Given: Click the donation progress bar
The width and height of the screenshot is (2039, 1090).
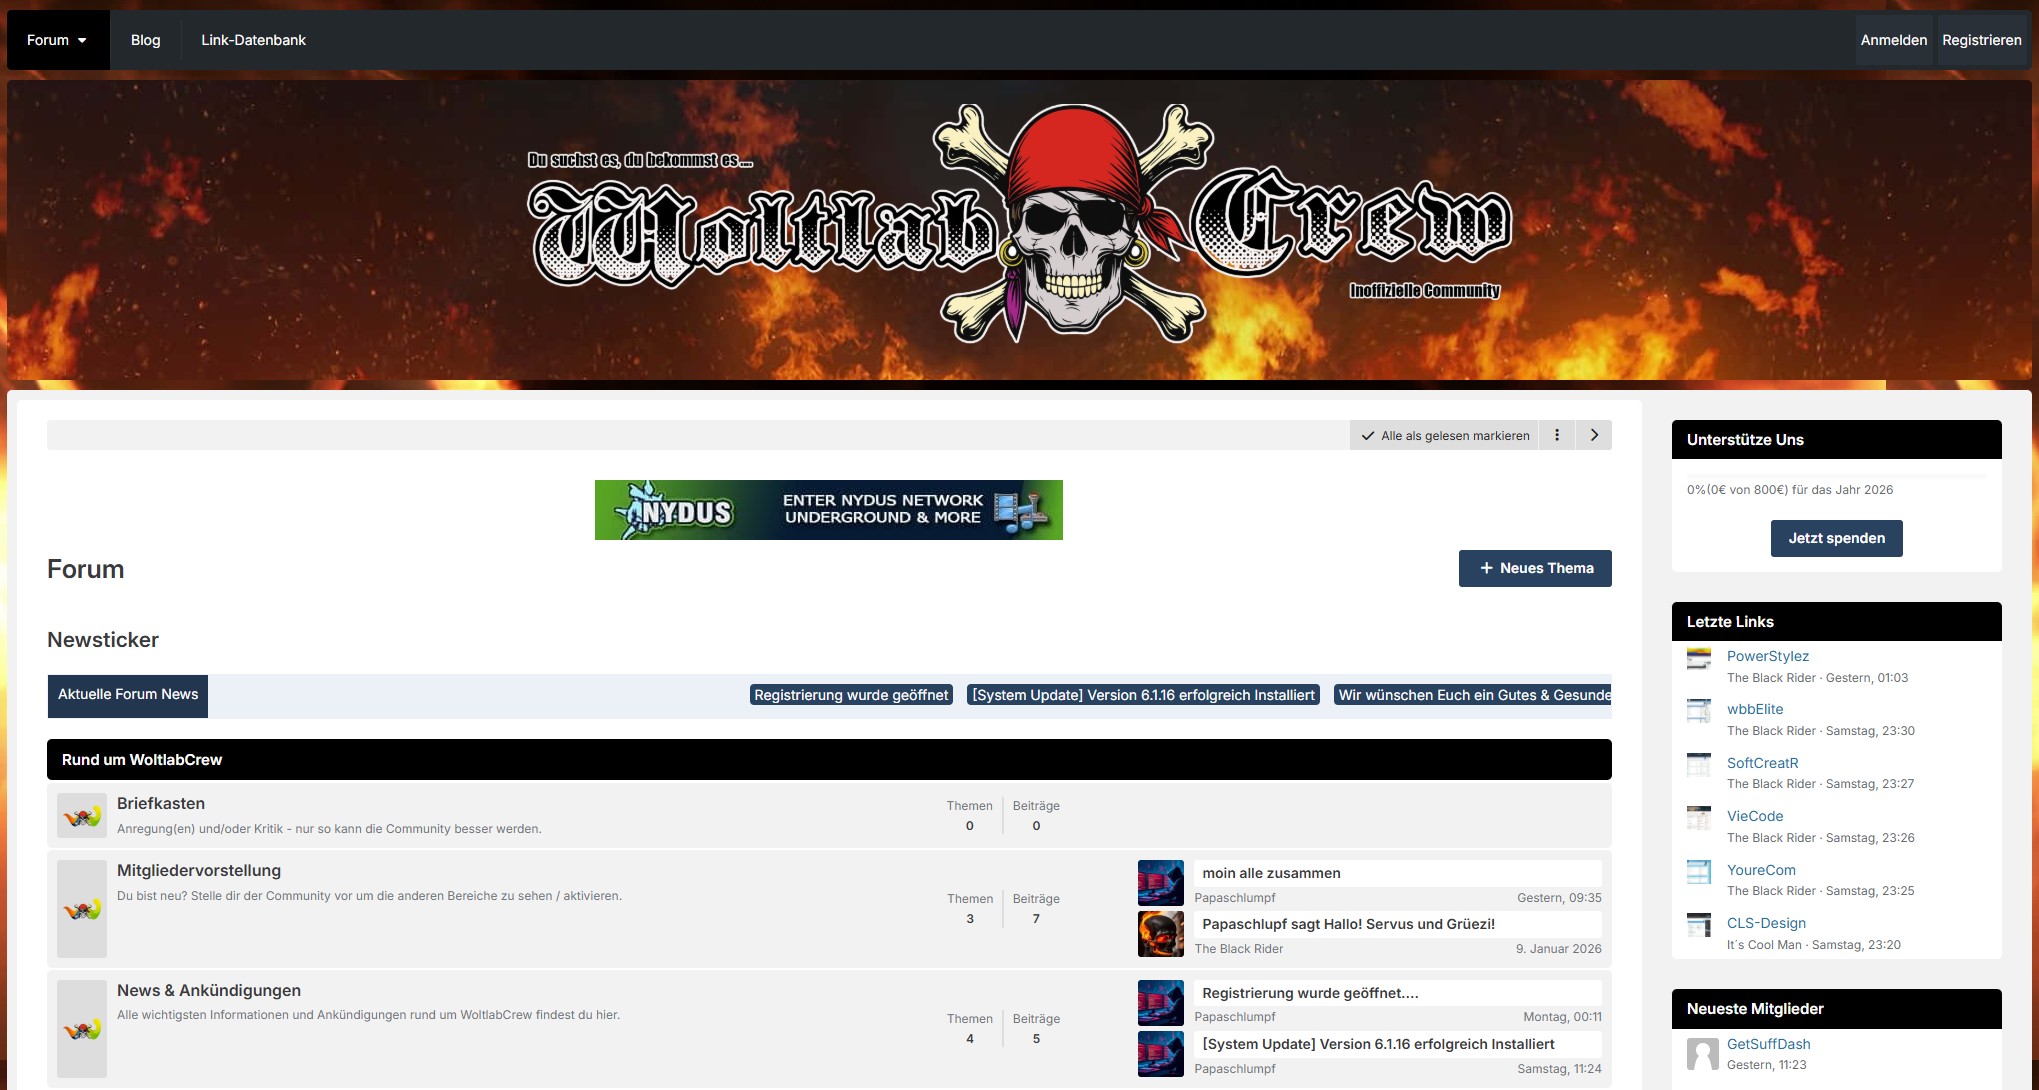Looking at the screenshot, I should pyautogui.click(x=1836, y=476).
